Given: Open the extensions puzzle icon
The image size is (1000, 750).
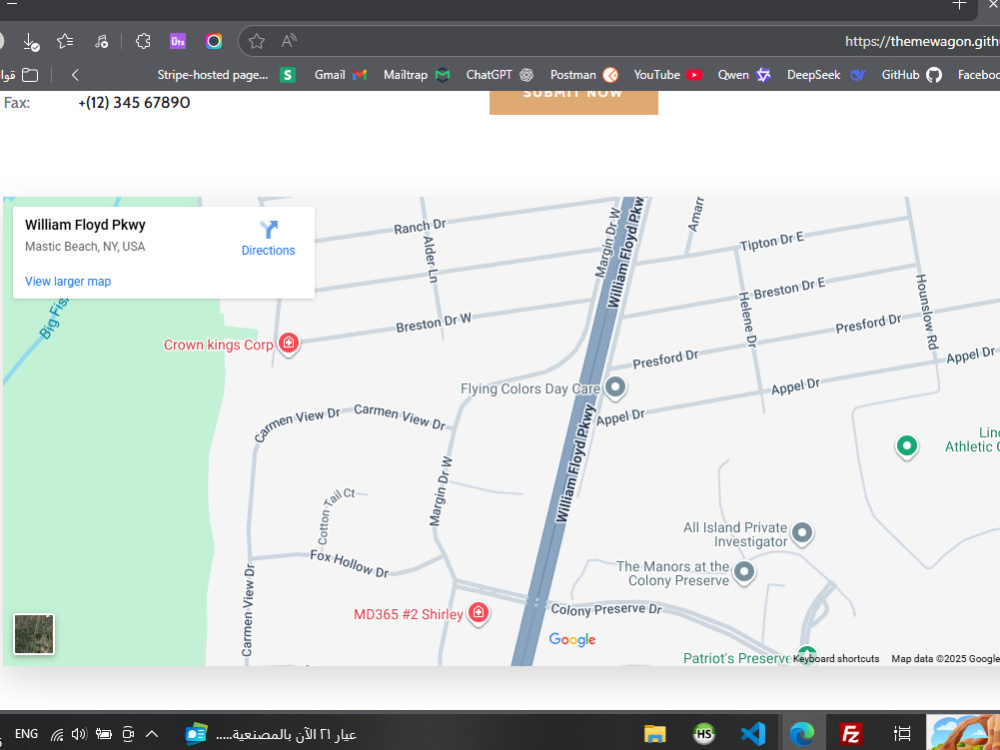Looking at the screenshot, I should pyautogui.click(x=143, y=41).
